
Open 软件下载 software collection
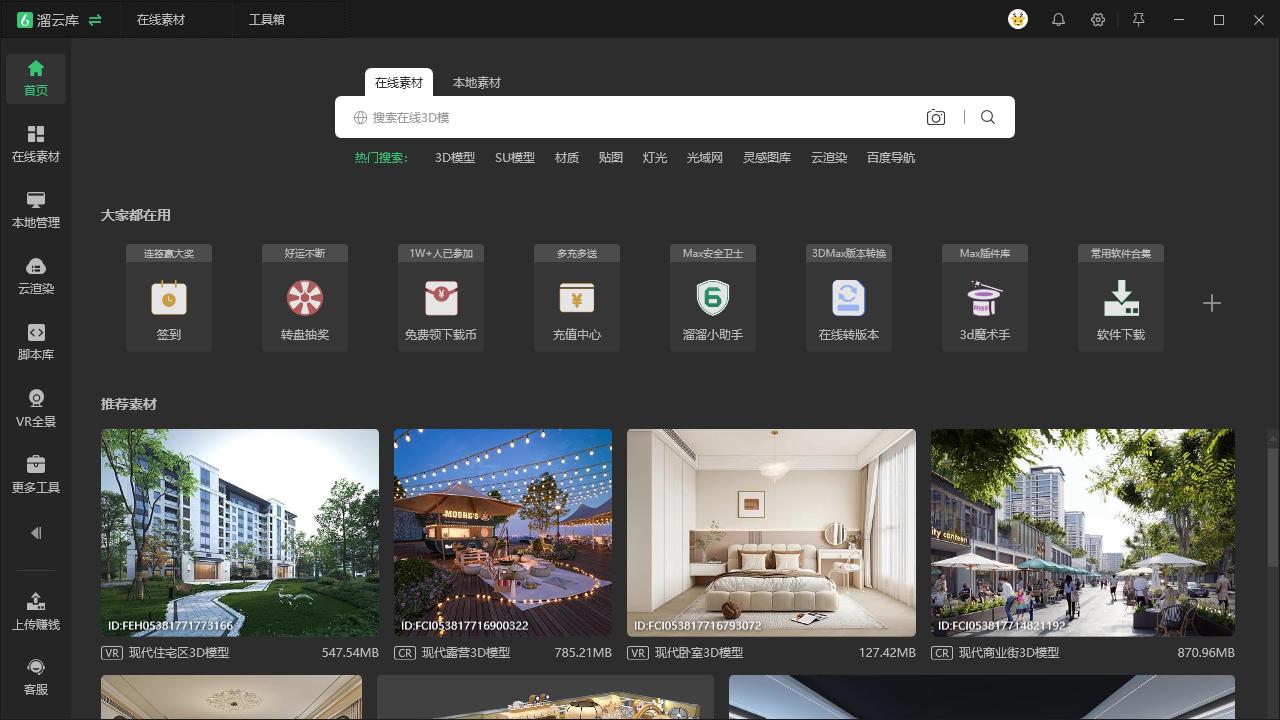[x=1120, y=300]
